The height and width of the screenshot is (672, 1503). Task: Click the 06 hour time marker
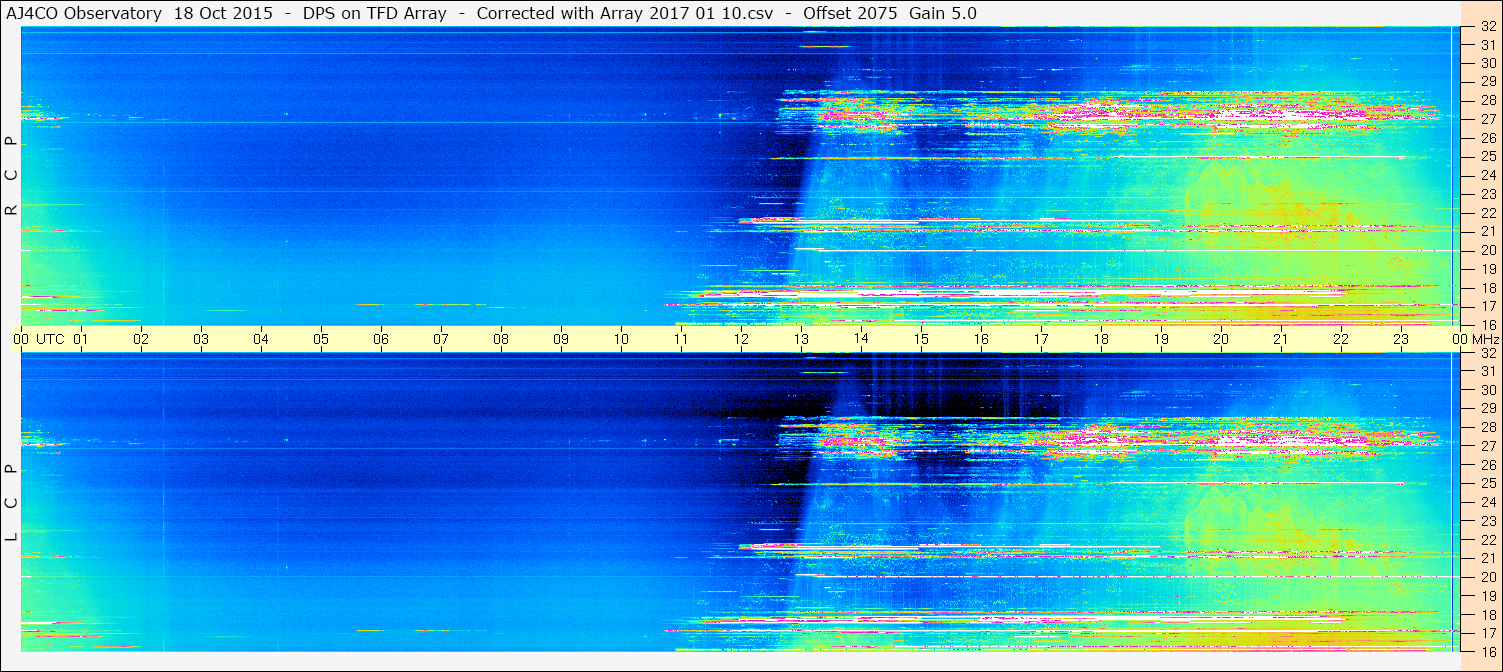tap(381, 339)
